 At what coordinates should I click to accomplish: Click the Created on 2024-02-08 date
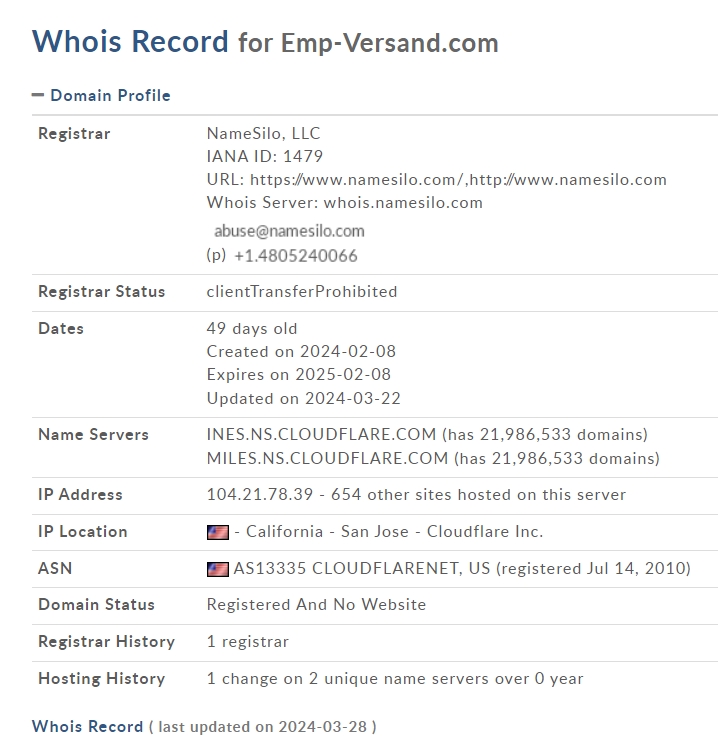tap(301, 352)
